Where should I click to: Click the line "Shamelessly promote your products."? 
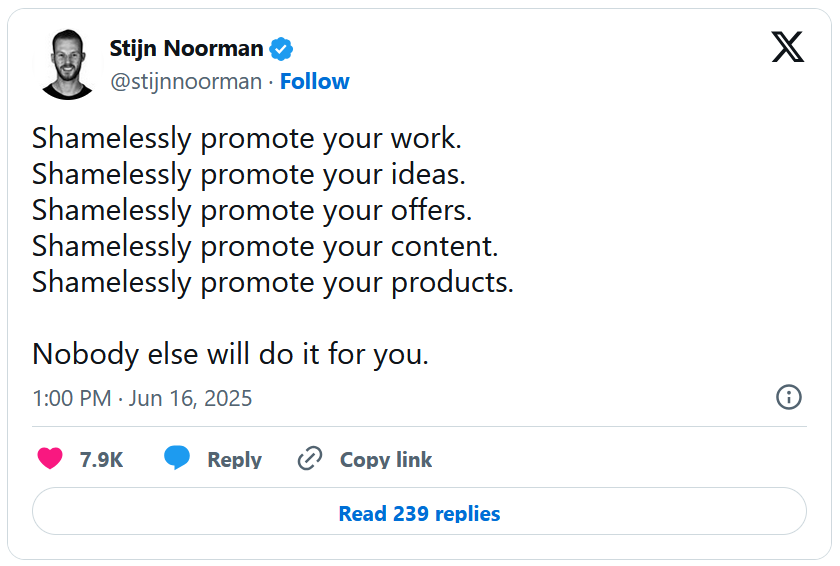[273, 282]
